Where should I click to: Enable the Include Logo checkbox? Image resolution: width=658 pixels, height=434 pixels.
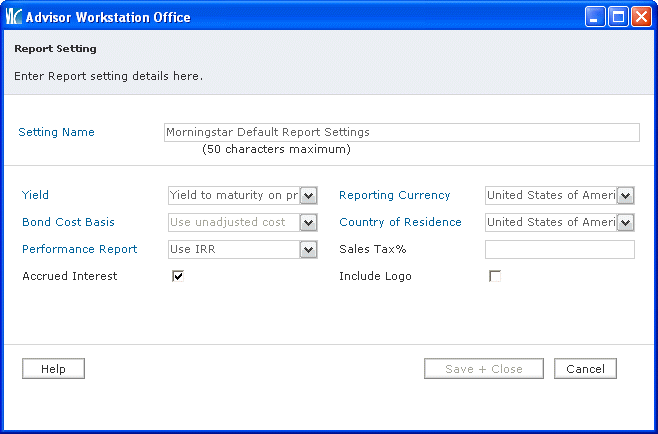point(494,277)
